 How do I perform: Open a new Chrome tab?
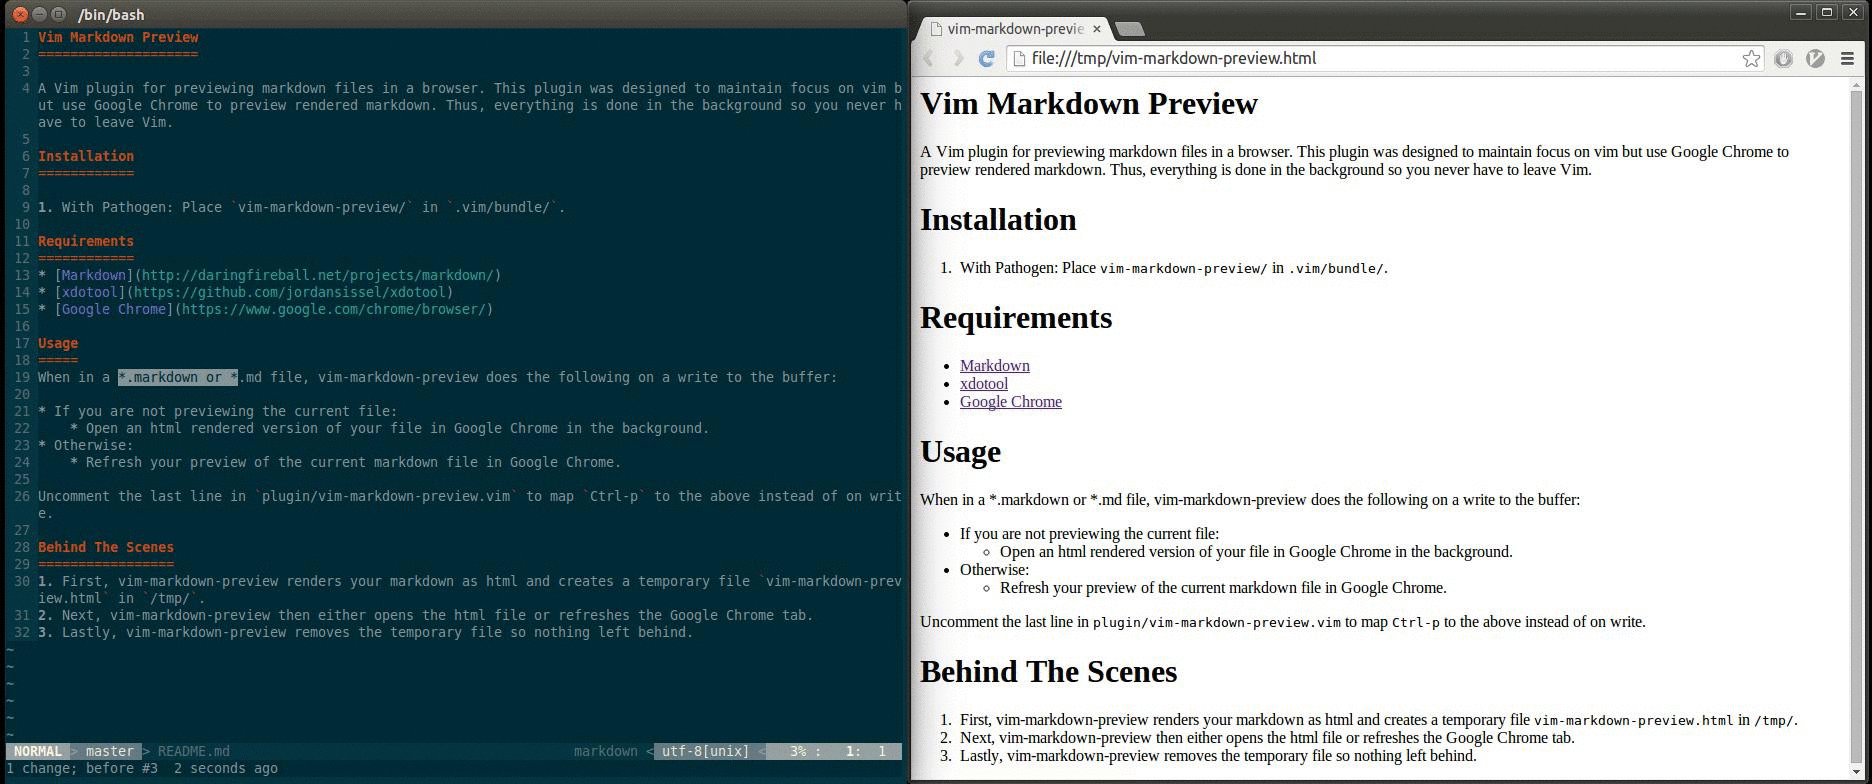[x=1129, y=29]
